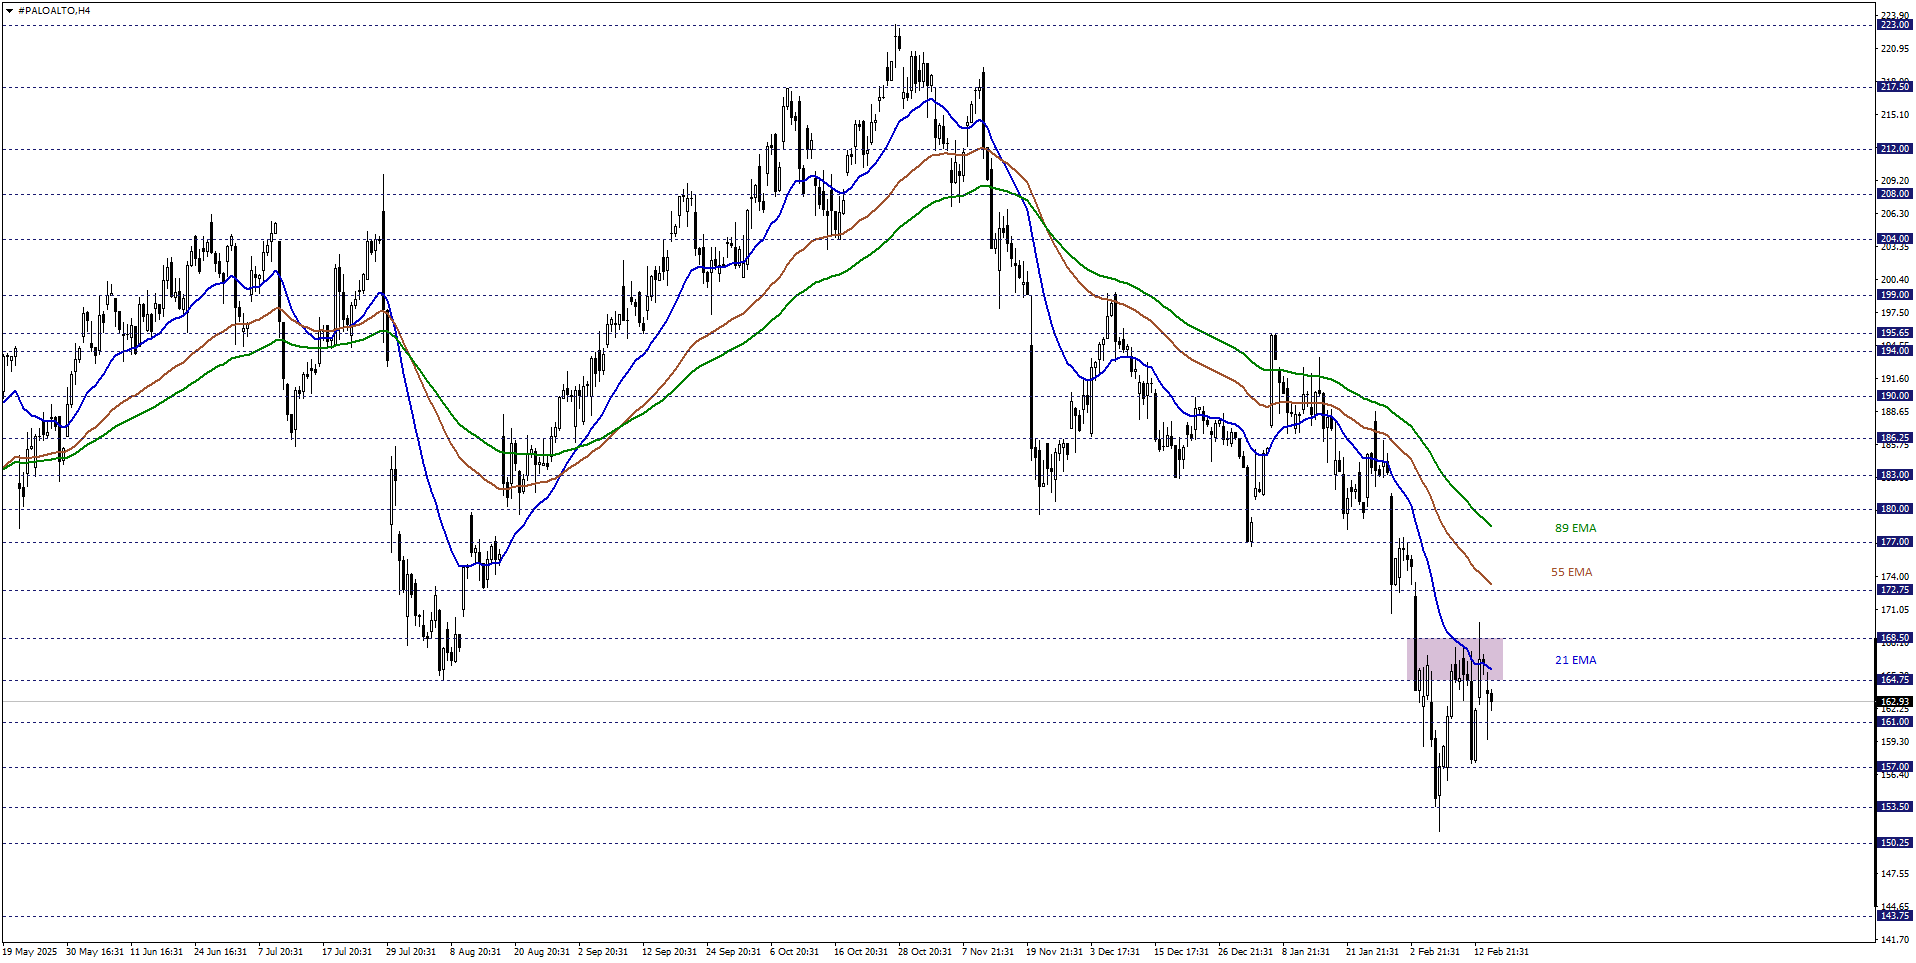Click the 153.50 price level tag
This screenshot has height=963, width=1916.
point(1894,807)
